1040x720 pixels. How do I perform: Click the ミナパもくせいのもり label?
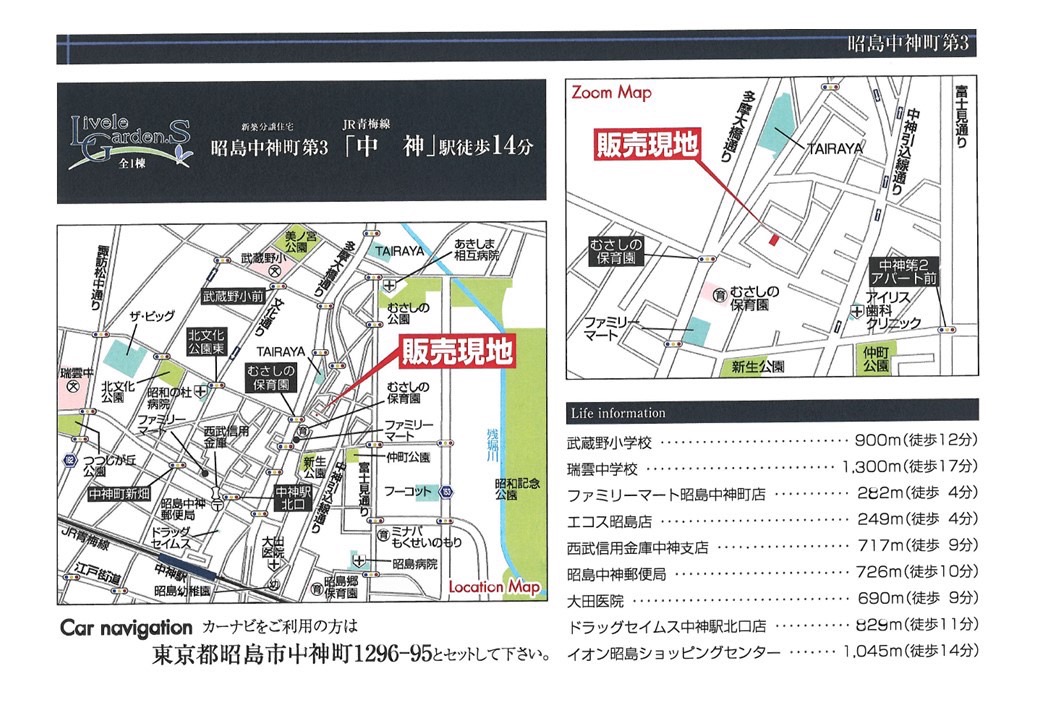coord(426,537)
